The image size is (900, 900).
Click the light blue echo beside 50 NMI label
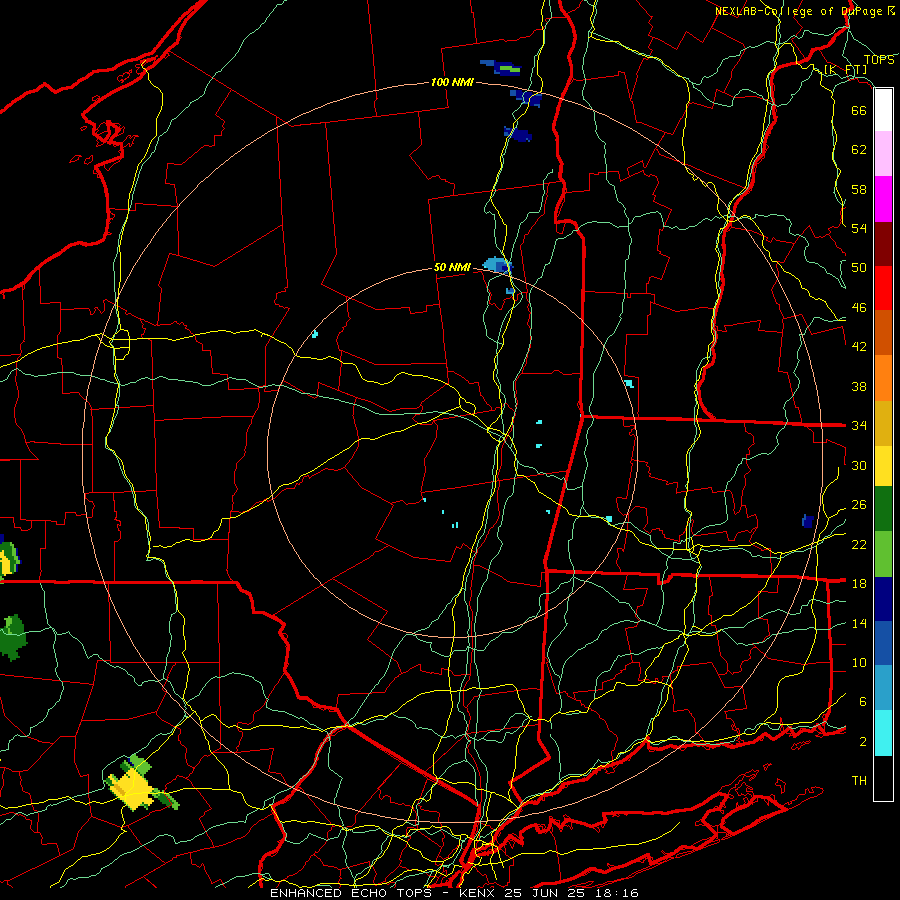(496, 265)
